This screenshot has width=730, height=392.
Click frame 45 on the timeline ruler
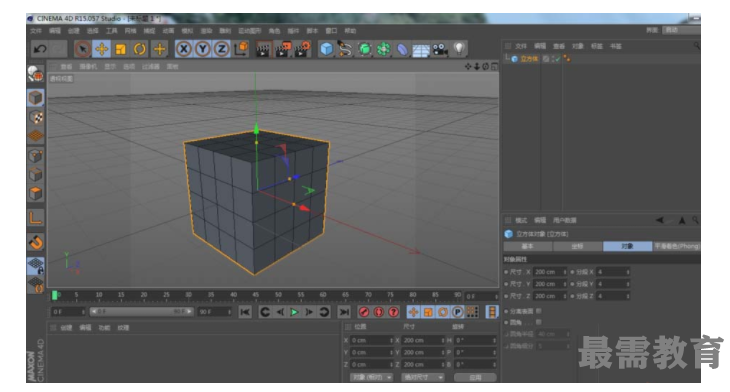click(256, 295)
